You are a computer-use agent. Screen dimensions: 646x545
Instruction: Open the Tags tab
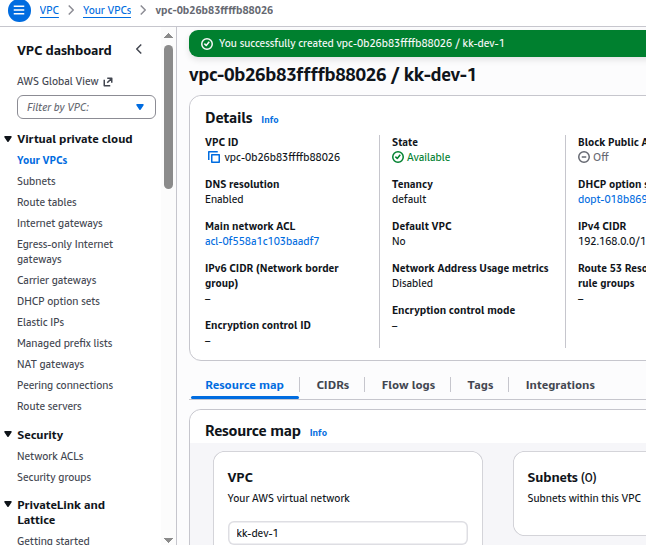pyautogui.click(x=480, y=385)
